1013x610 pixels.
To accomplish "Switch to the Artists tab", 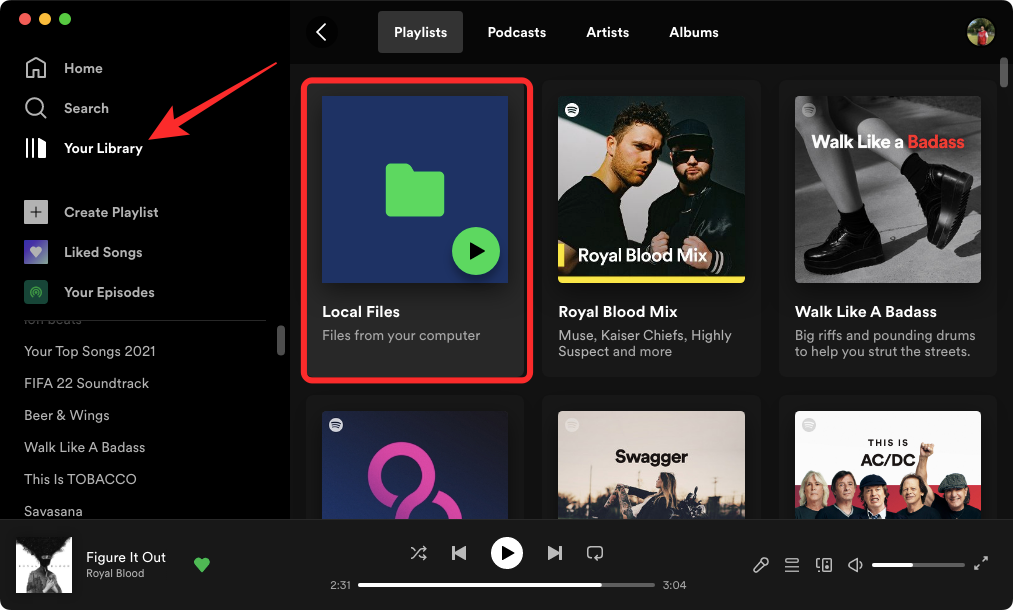I will 607,32.
